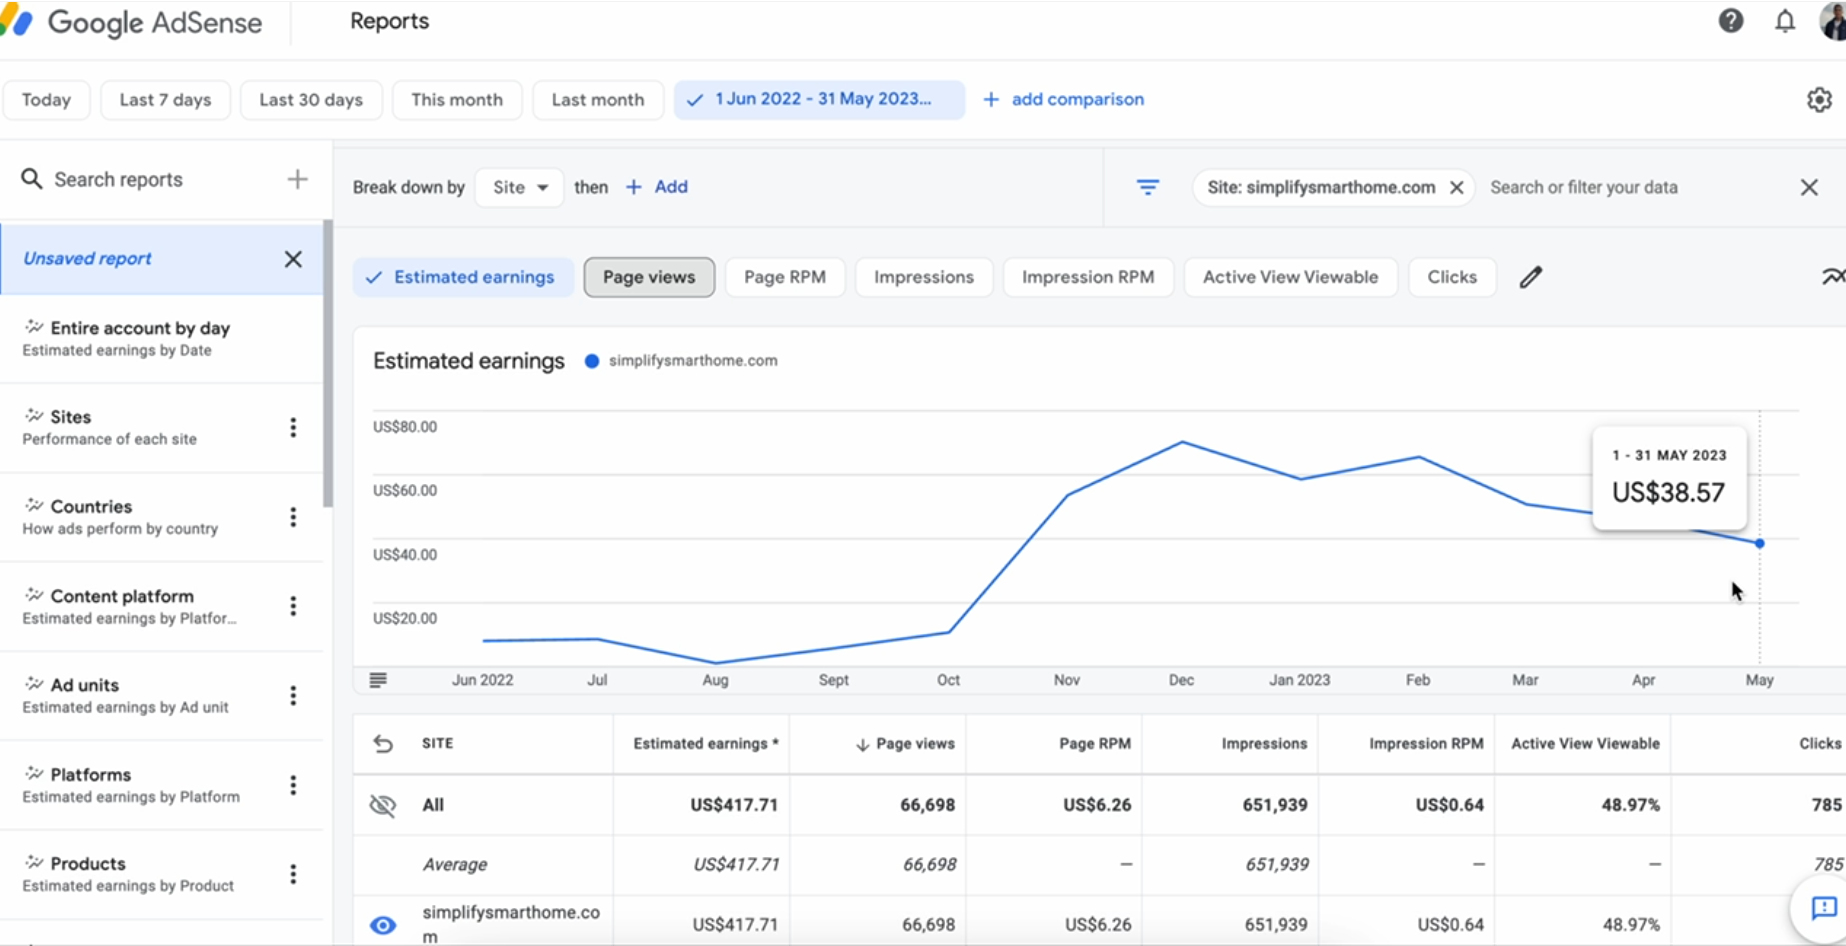Open options menu for Sites report

point(293,428)
